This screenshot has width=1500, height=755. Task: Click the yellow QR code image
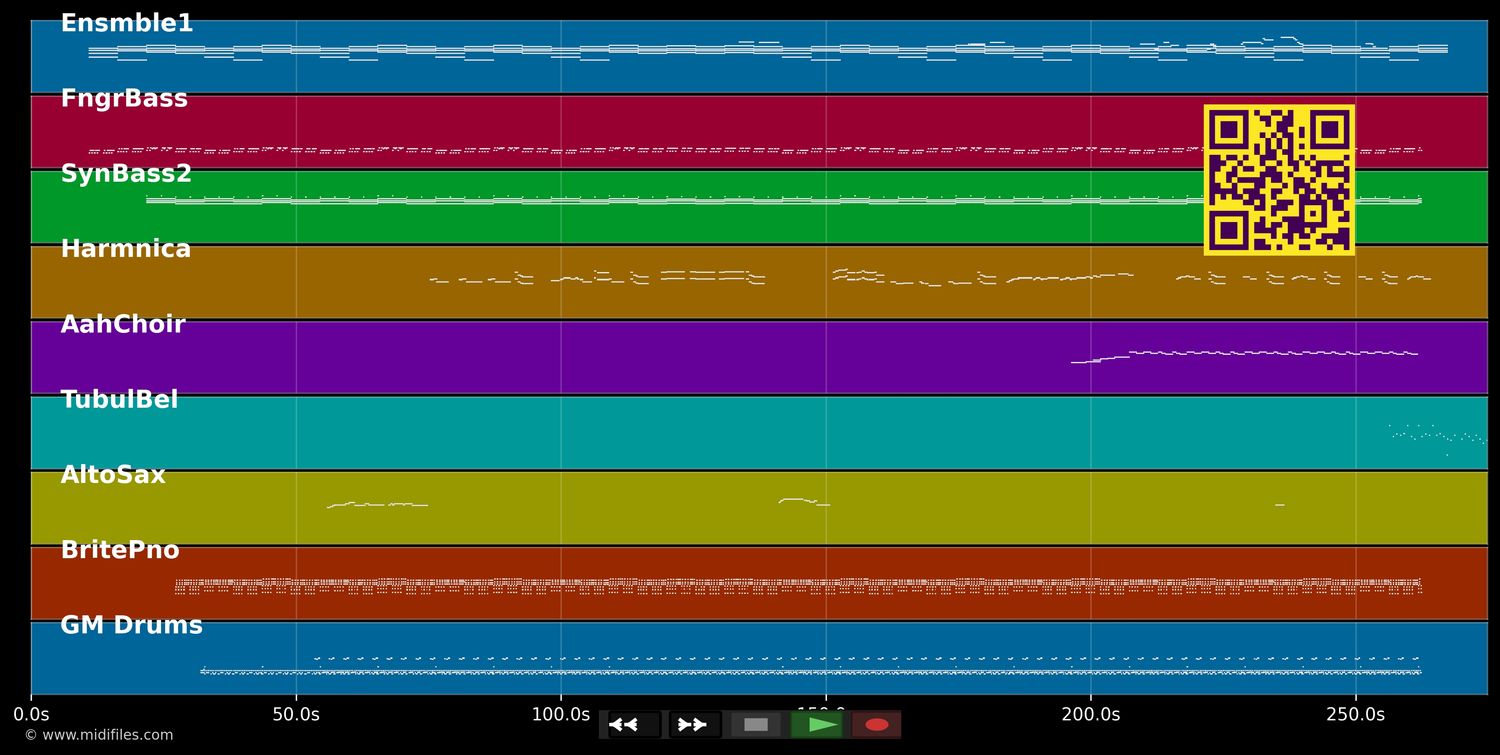[1279, 180]
